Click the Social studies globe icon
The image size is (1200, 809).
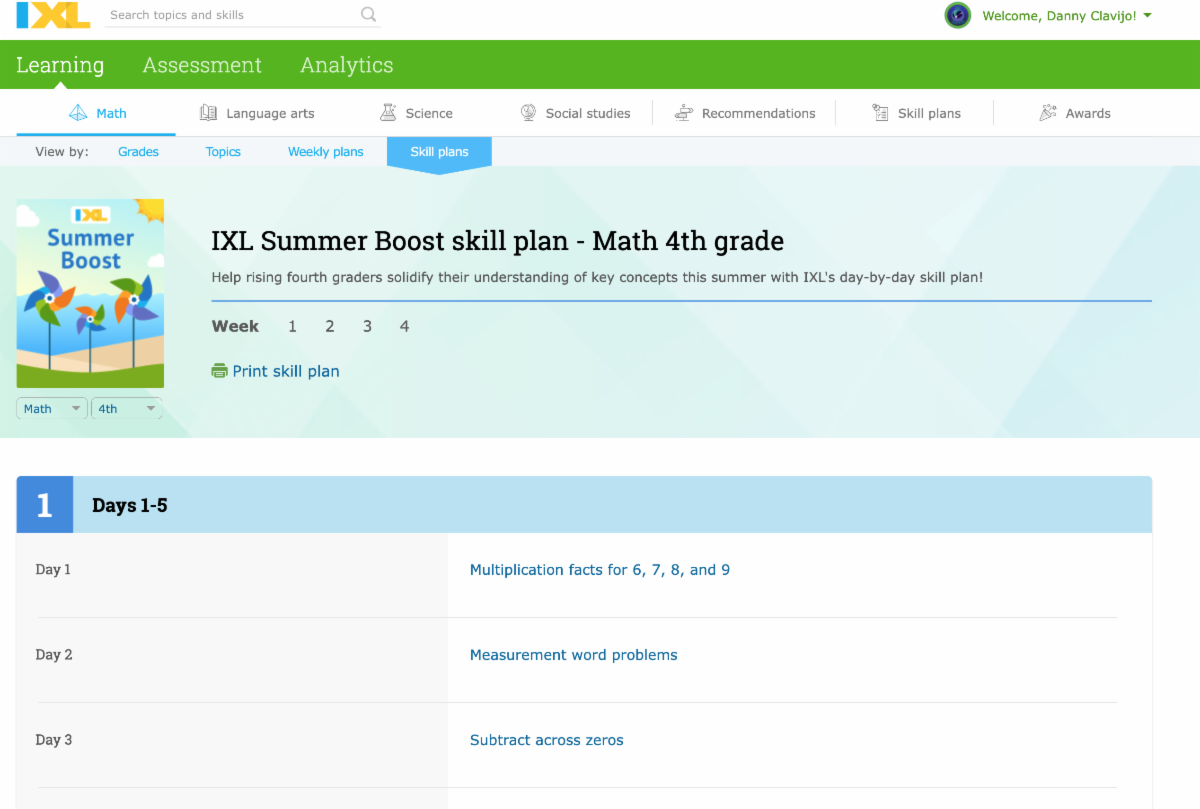(x=528, y=113)
